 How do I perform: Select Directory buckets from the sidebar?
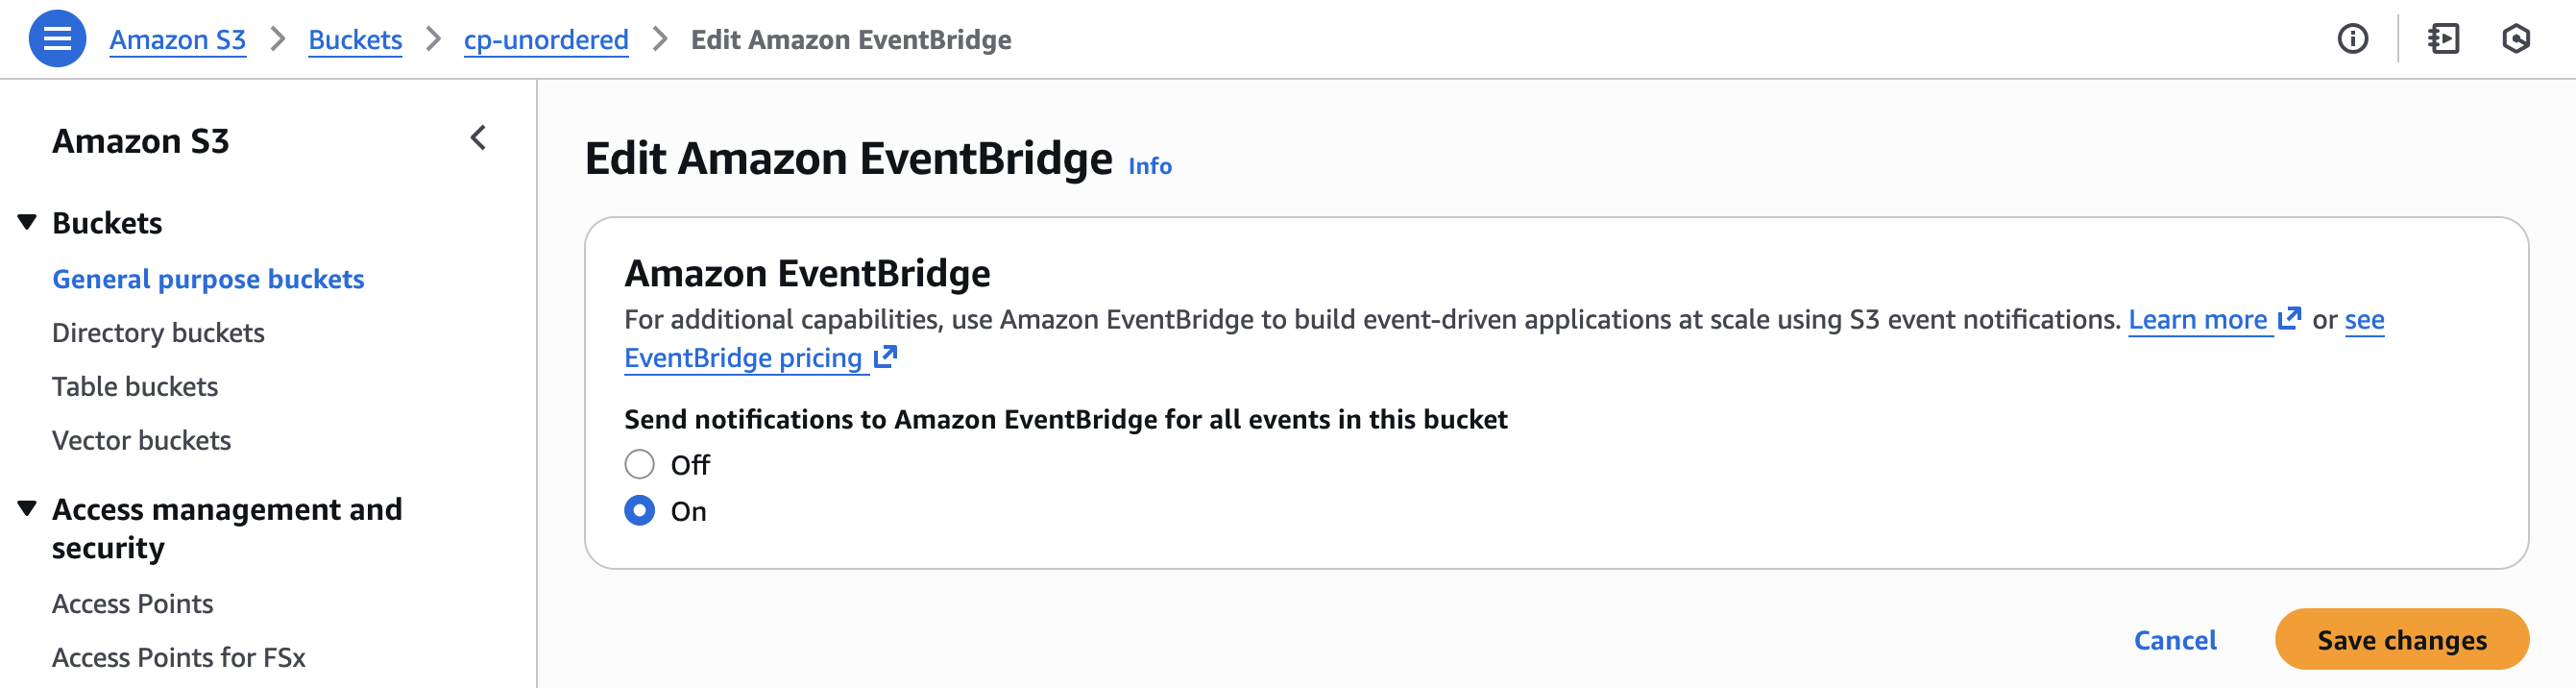coord(158,332)
